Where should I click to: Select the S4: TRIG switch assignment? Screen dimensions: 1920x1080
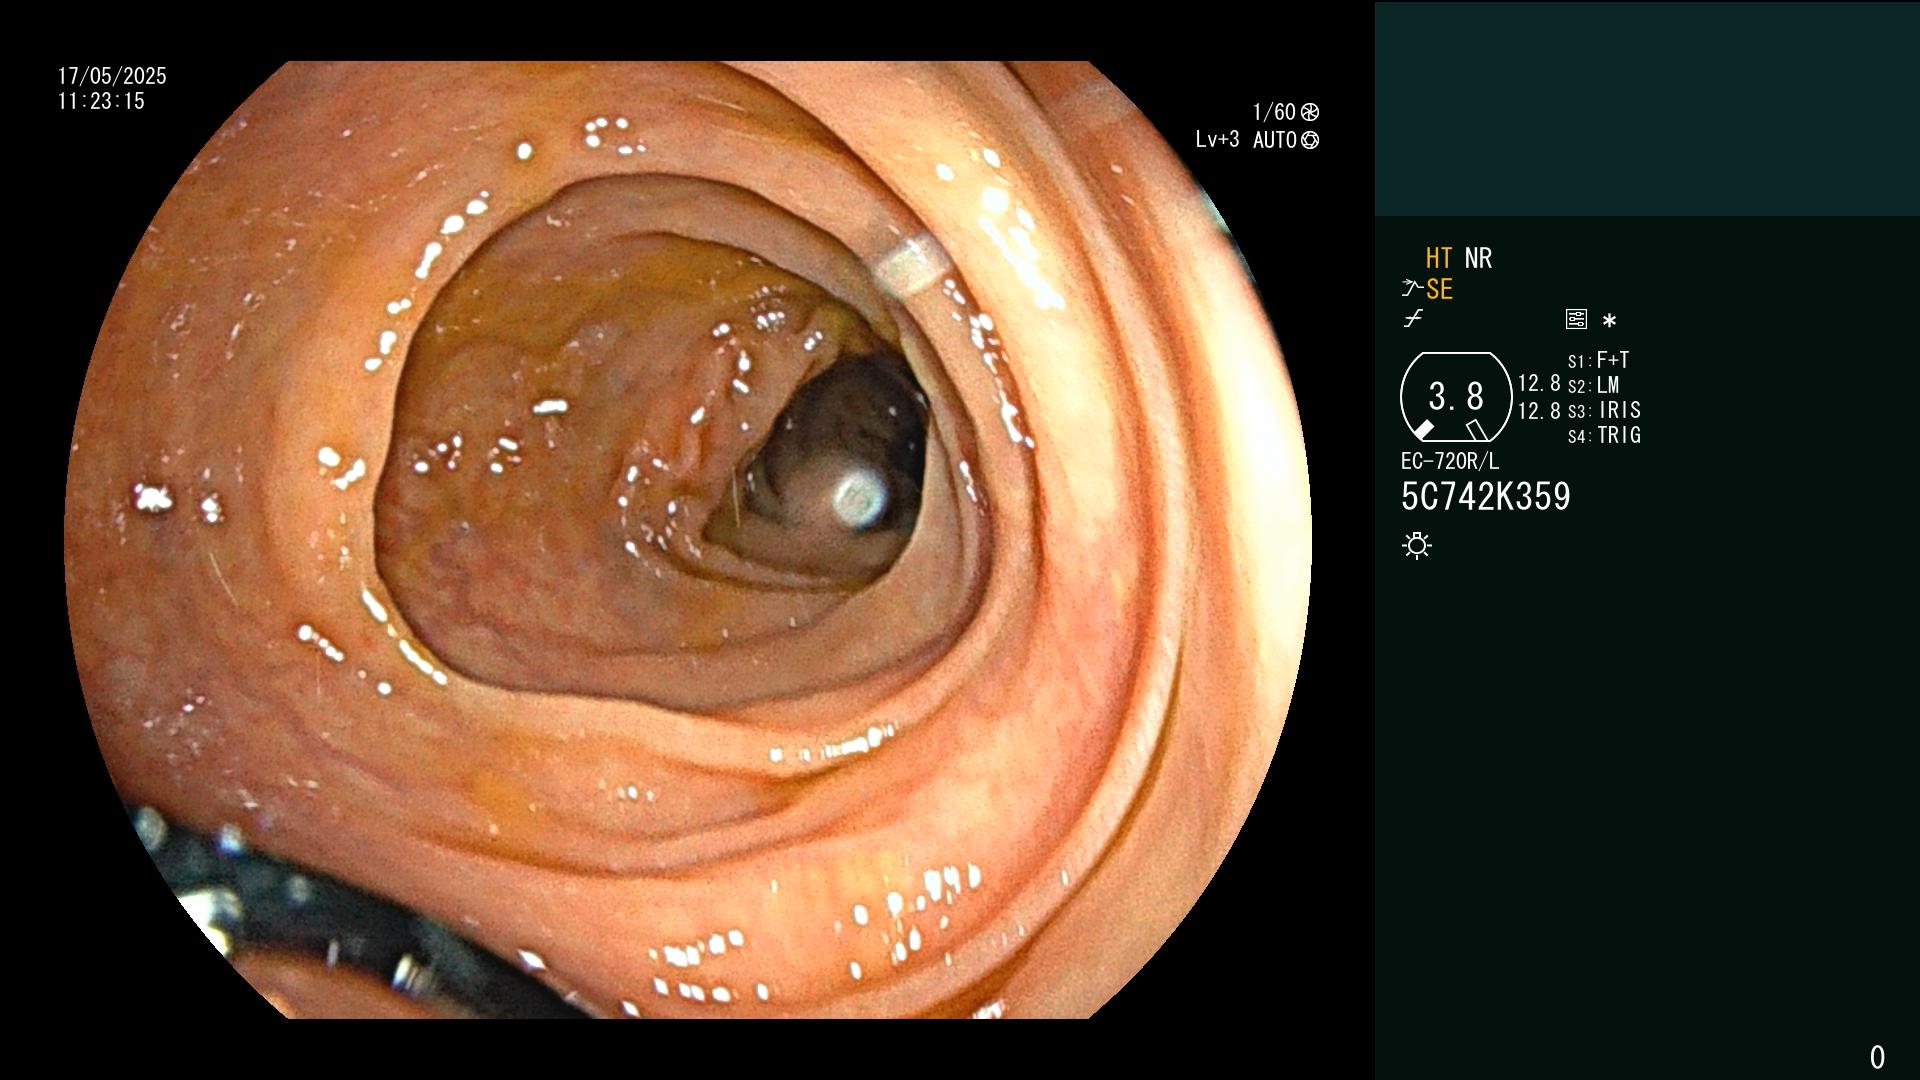1604,435
